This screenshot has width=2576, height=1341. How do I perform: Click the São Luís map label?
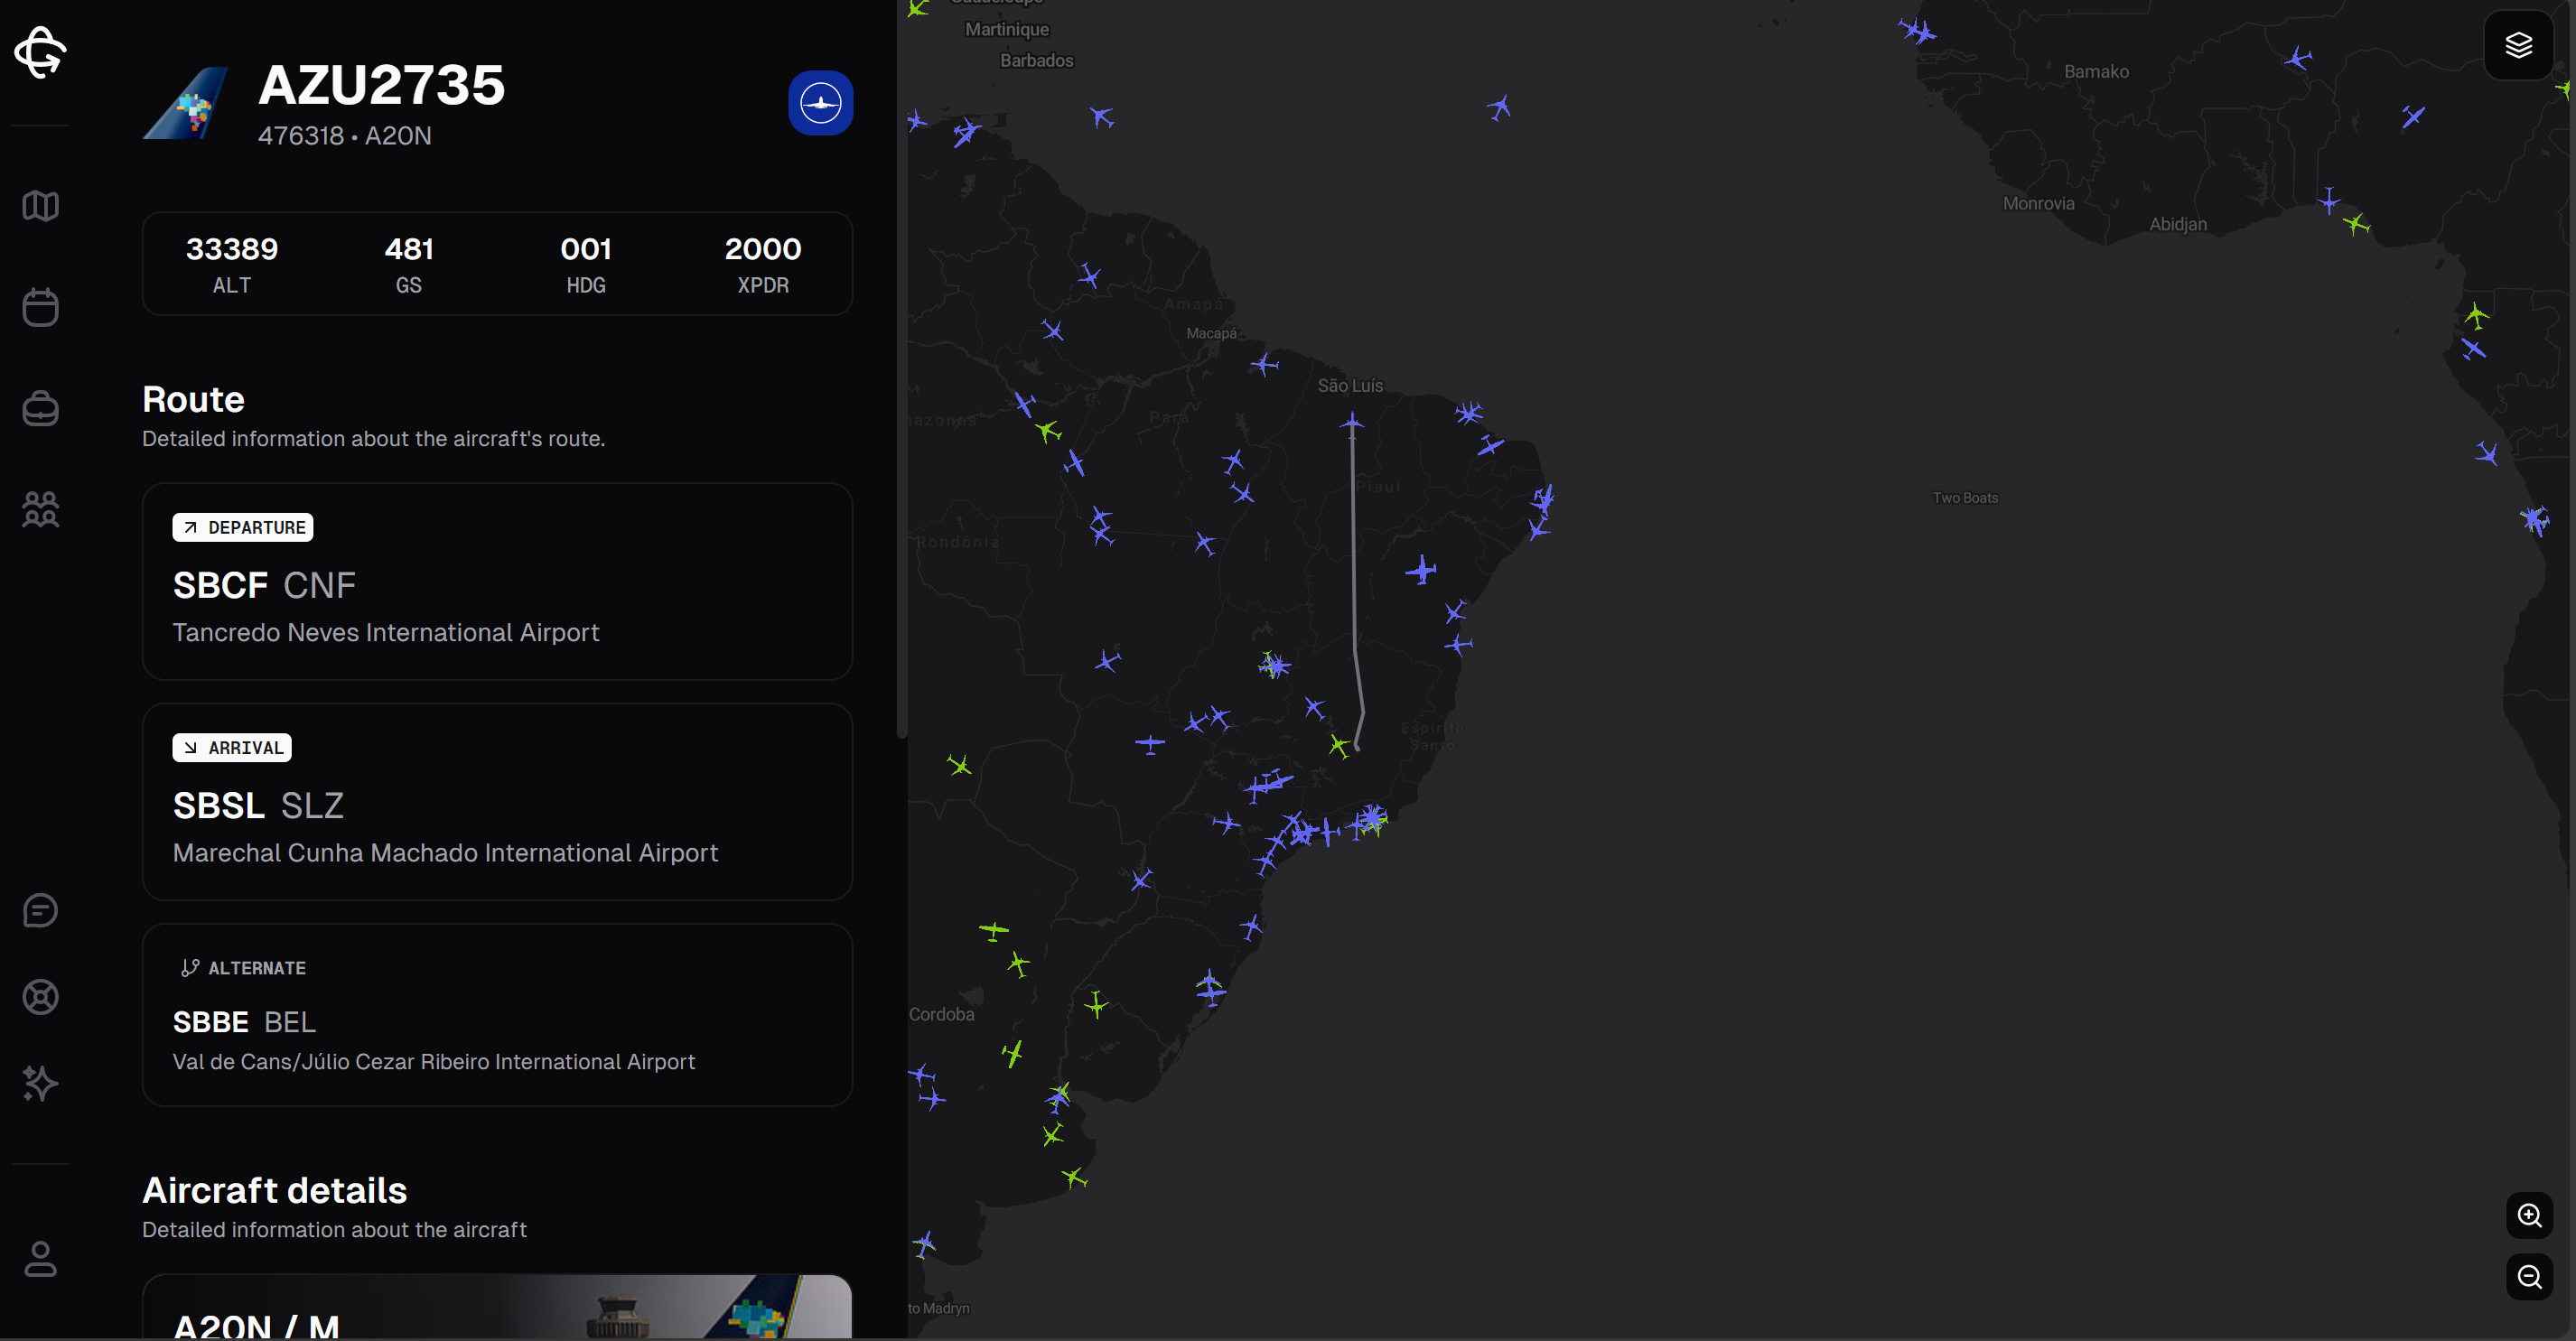click(1350, 385)
